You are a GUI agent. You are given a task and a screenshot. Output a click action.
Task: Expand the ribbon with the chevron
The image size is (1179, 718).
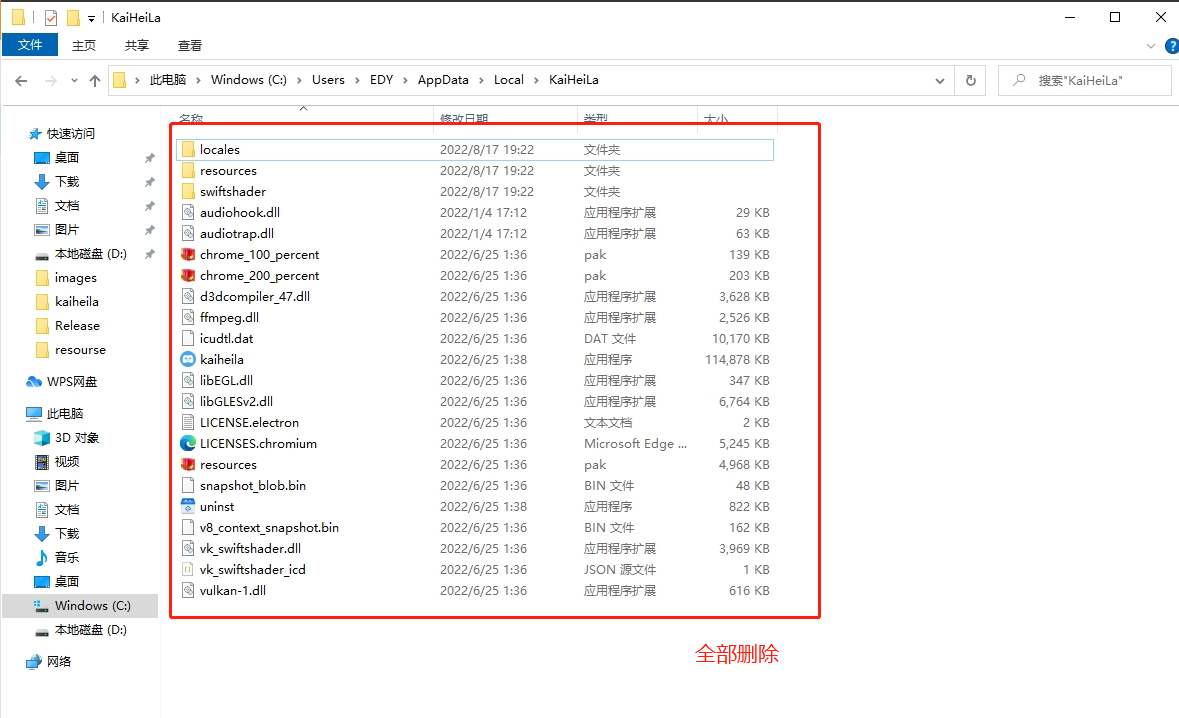pyautogui.click(x=1150, y=46)
